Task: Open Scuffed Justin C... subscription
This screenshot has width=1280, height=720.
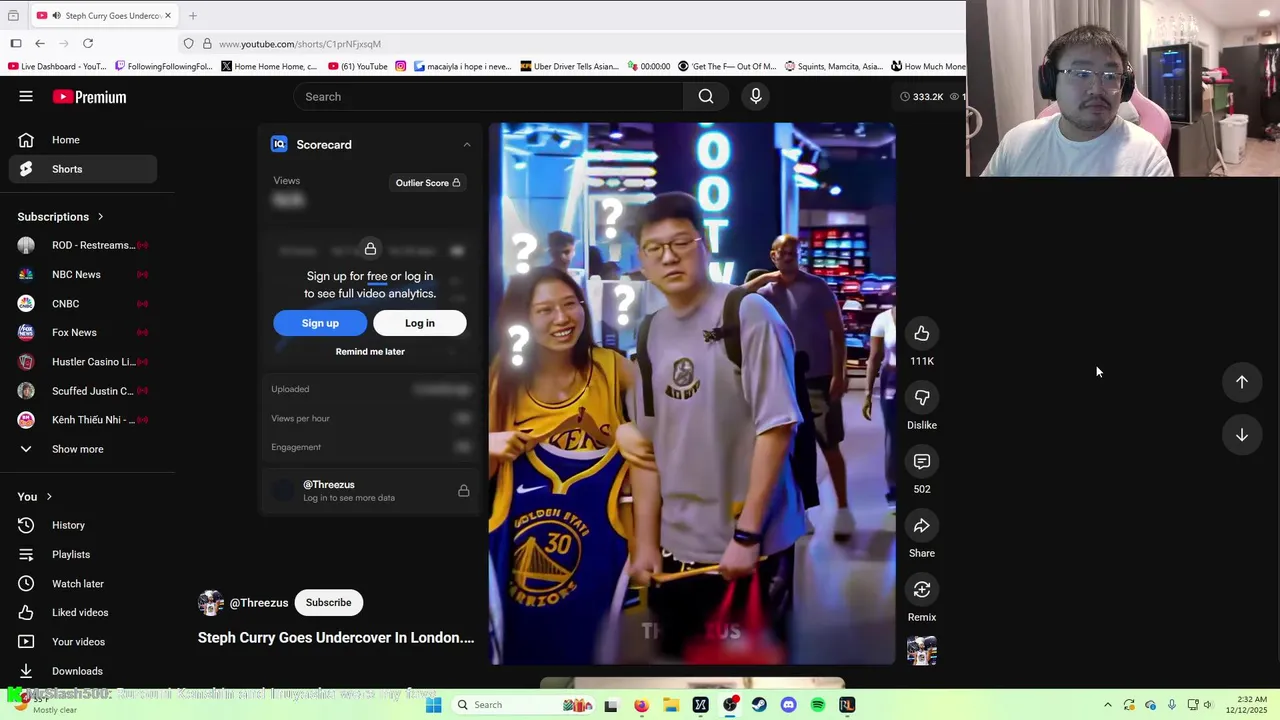Action: pyautogui.click(x=83, y=391)
